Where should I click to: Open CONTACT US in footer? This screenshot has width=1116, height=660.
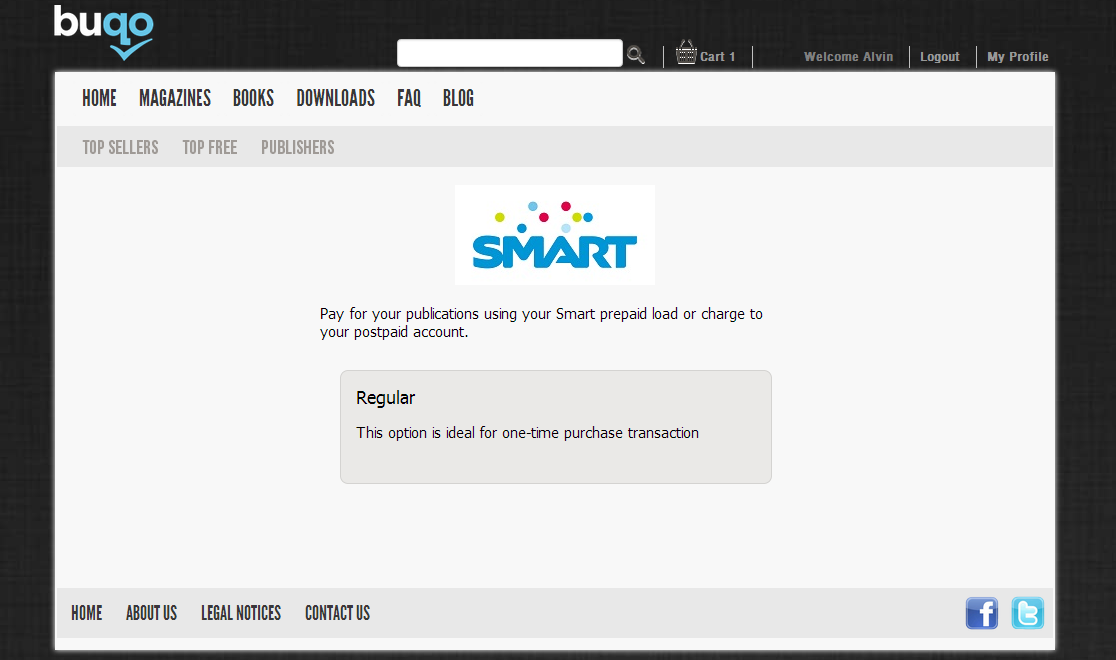[338, 613]
